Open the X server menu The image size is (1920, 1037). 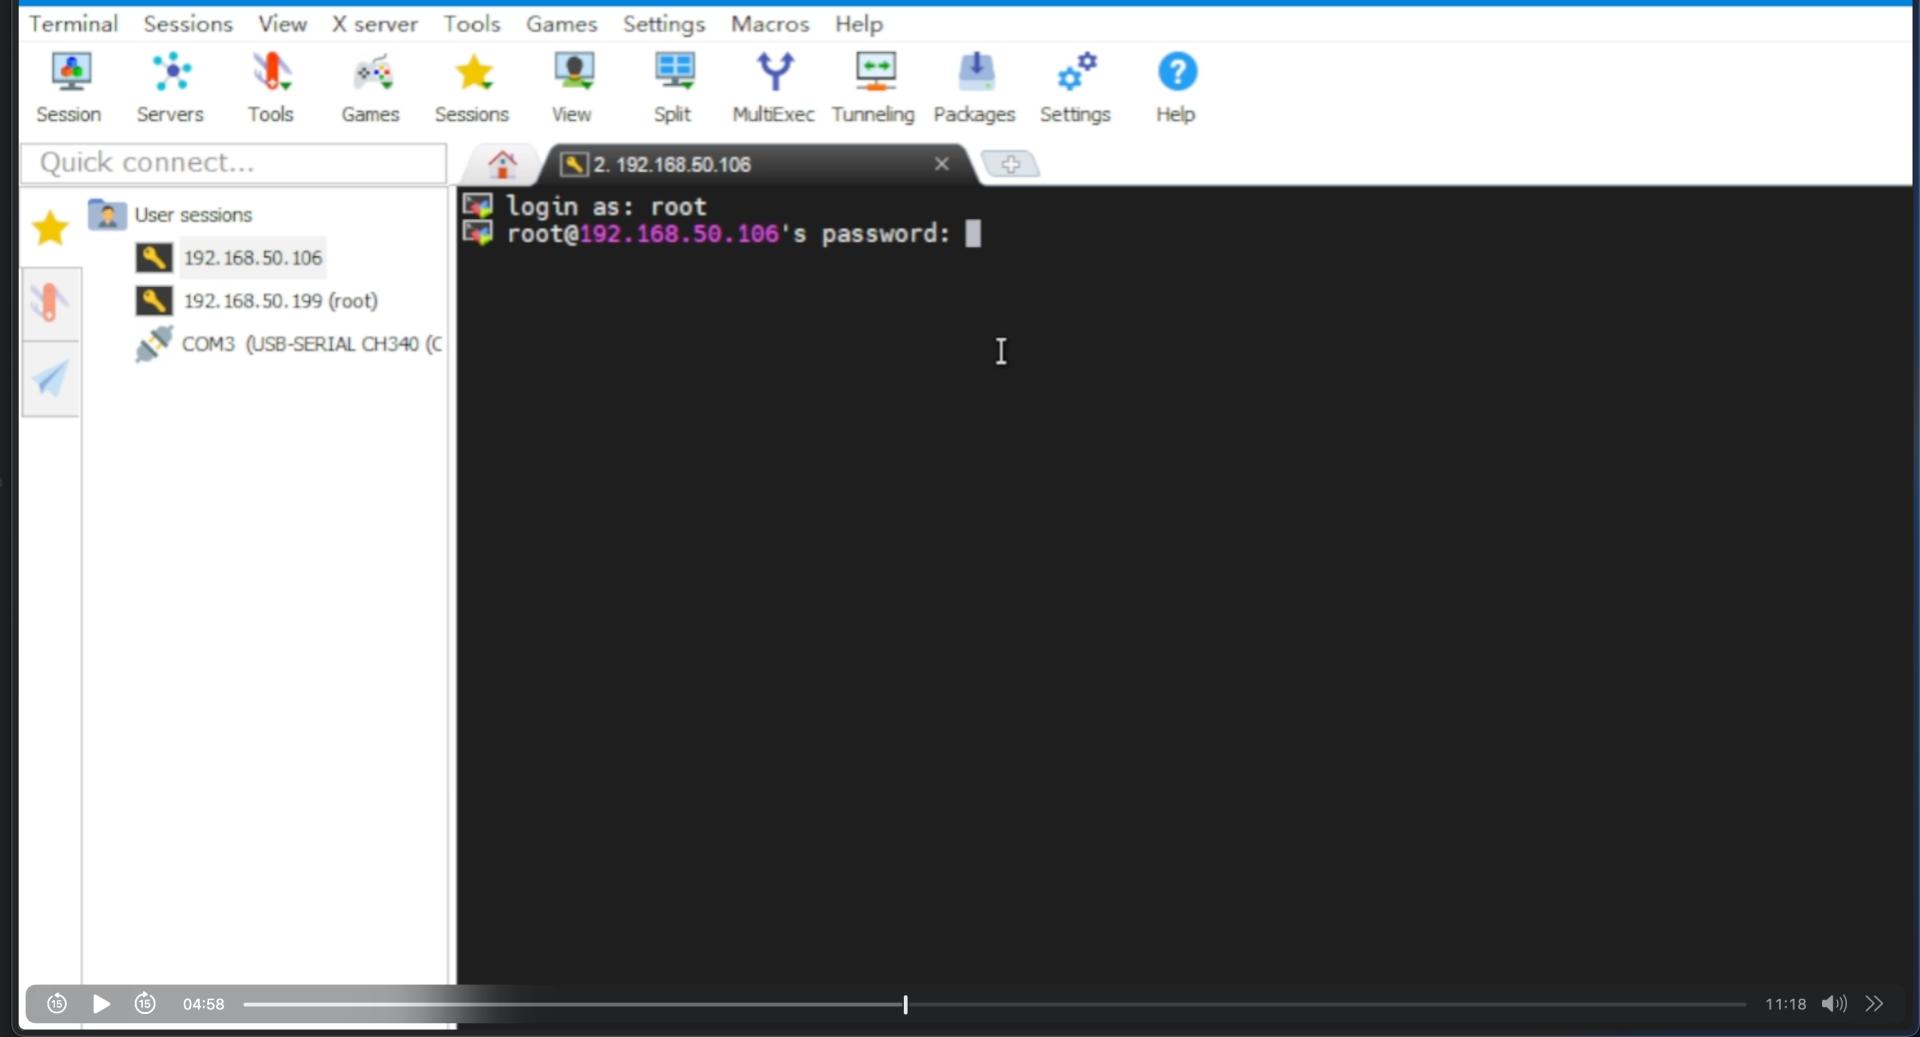pyautogui.click(x=374, y=24)
